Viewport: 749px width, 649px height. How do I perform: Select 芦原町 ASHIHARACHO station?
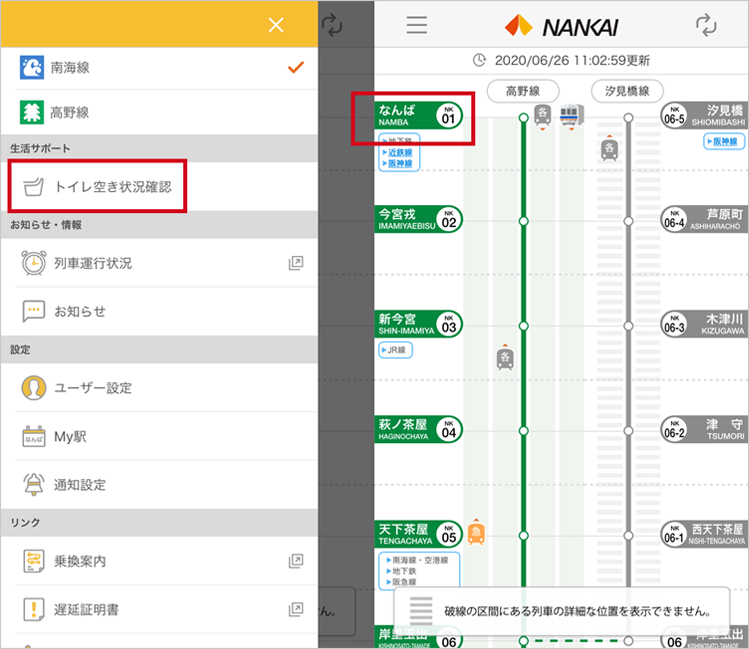[x=705, y=219]
